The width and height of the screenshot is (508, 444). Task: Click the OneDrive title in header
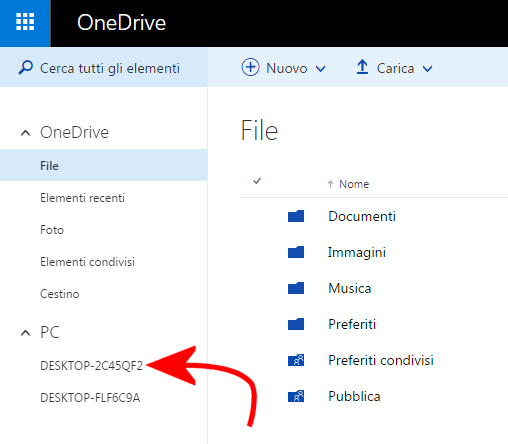click(121, 23)
